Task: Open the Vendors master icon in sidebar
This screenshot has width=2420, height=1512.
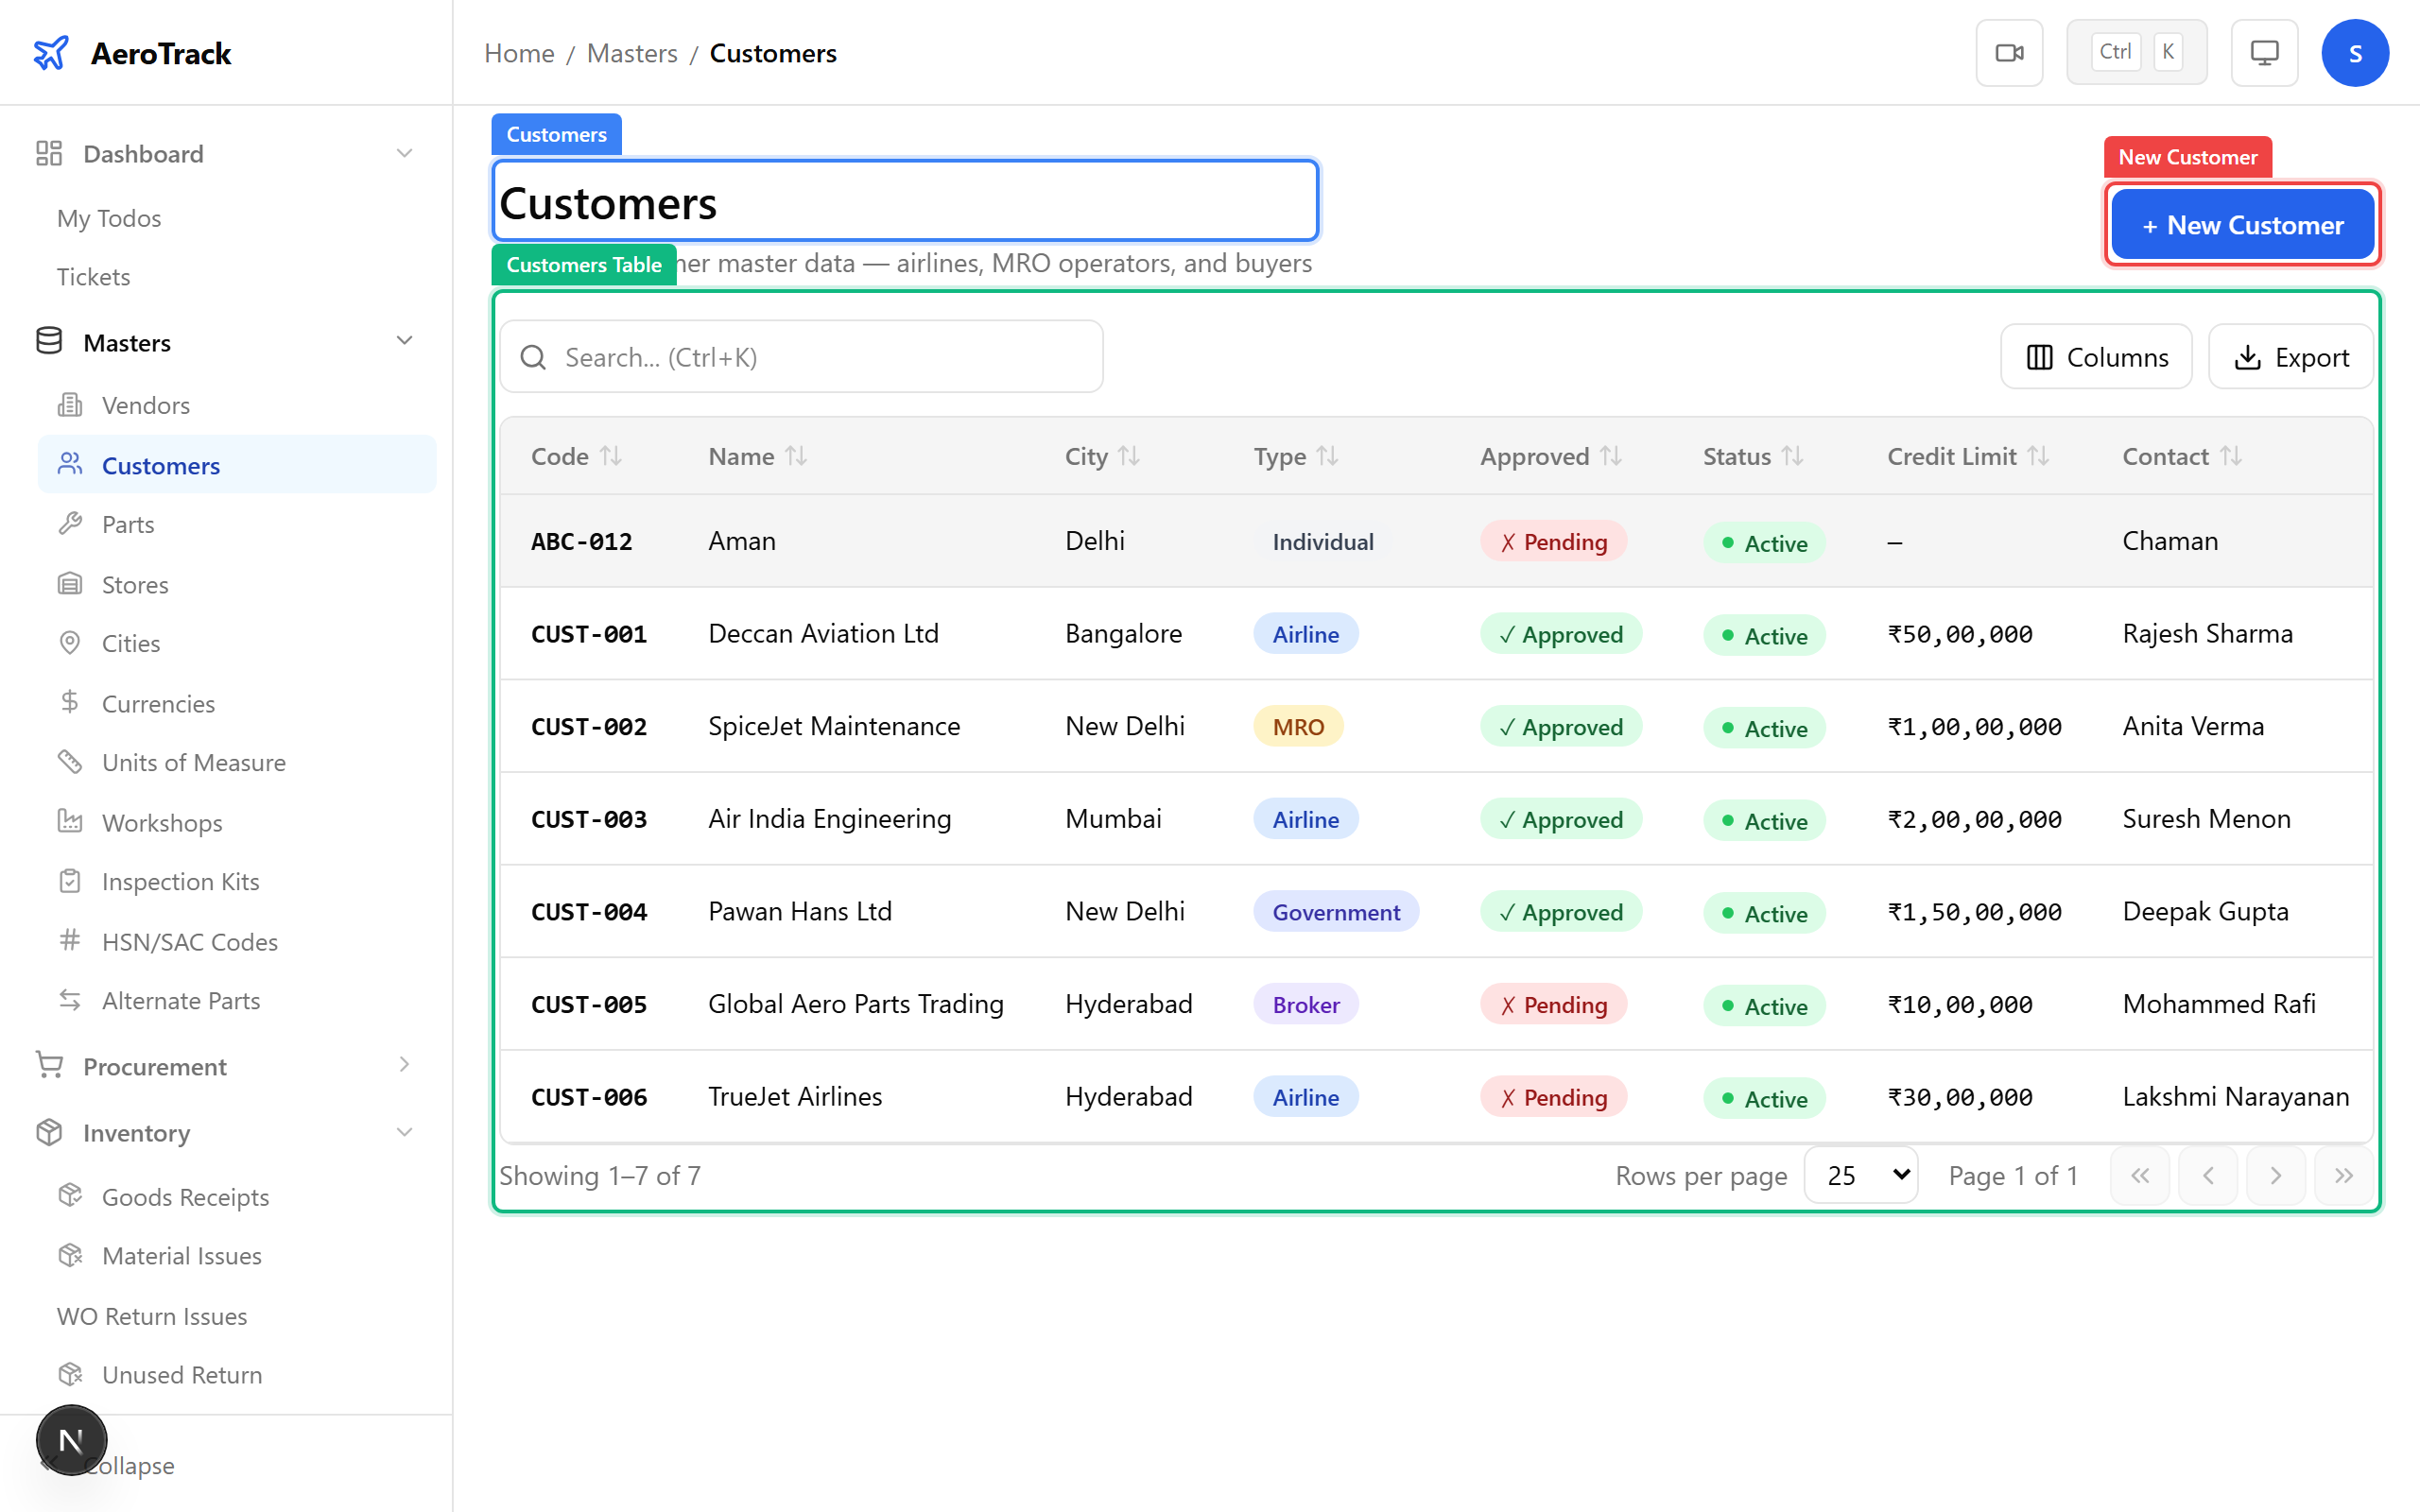Action: pyautogui.click(x=70, y=404)
